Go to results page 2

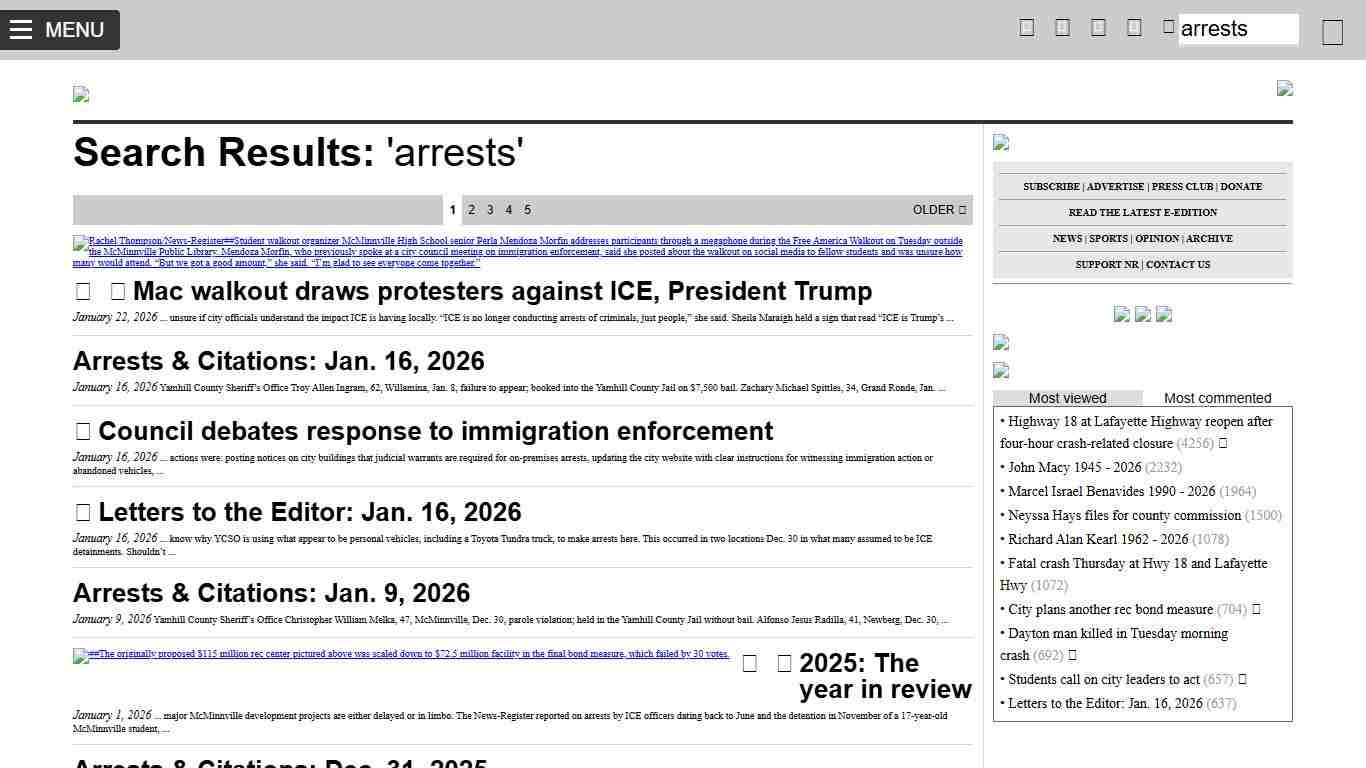(x=471, y=210)
